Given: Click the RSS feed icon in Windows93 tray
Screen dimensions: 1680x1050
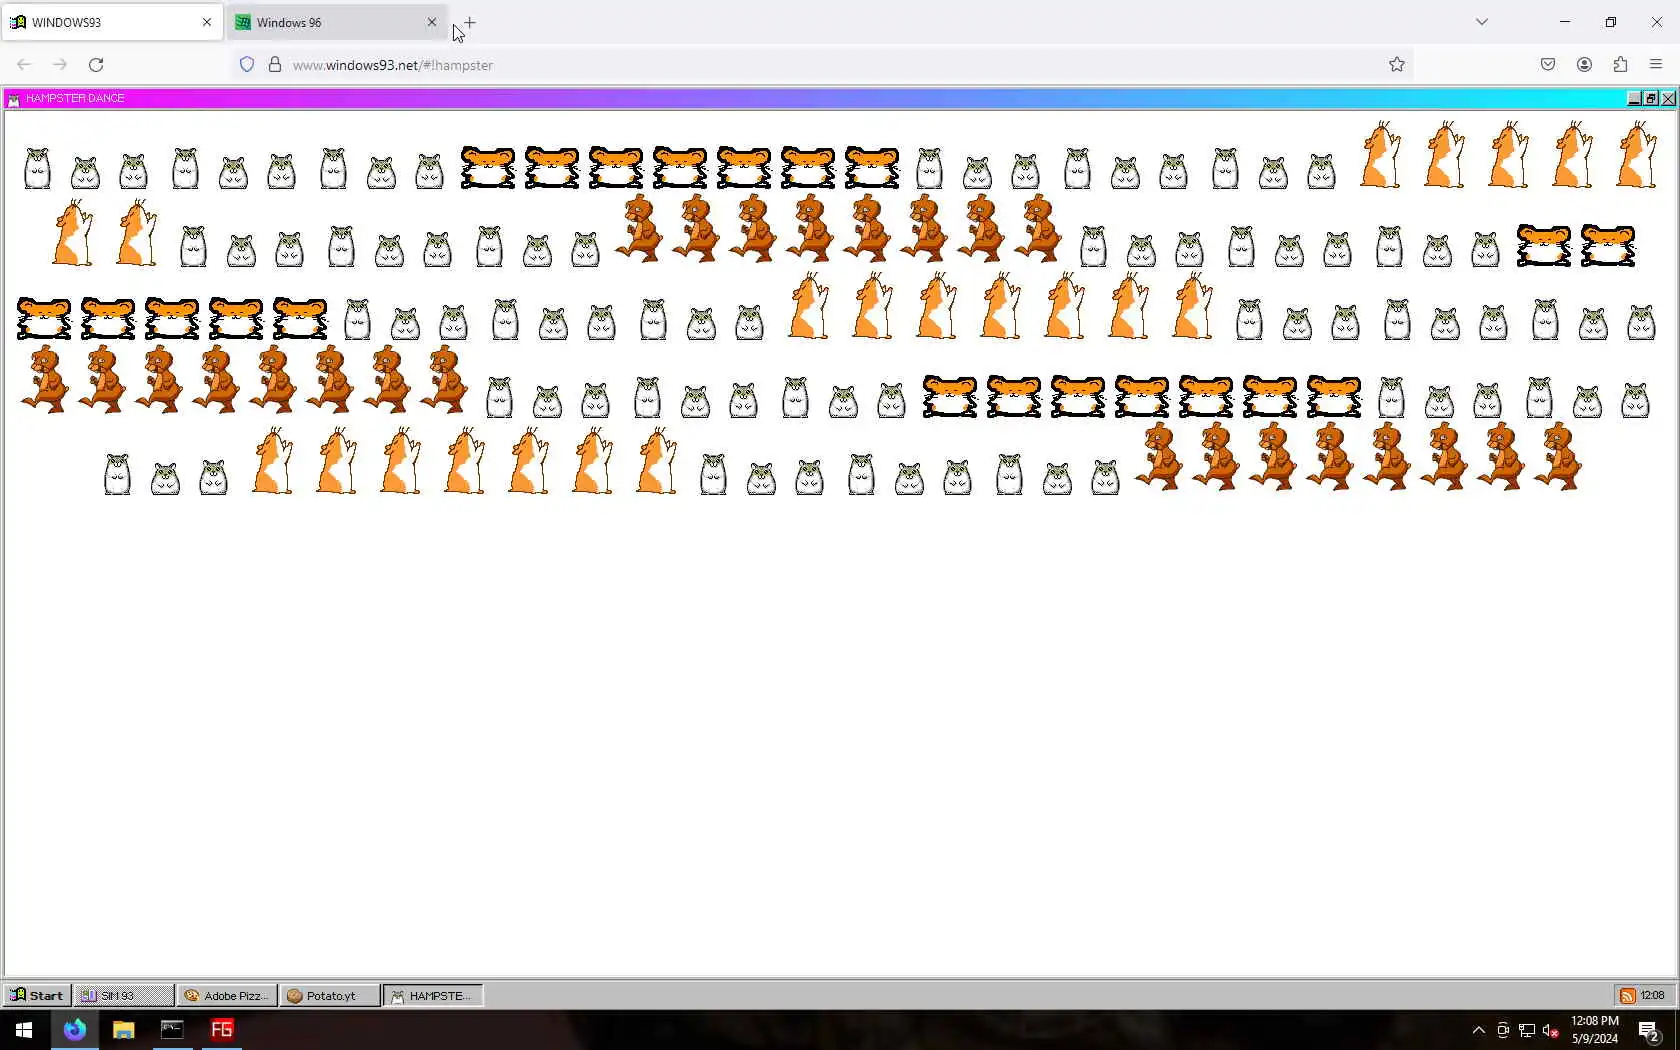Looking at the screenshot, I should [x=1628, y=995].
